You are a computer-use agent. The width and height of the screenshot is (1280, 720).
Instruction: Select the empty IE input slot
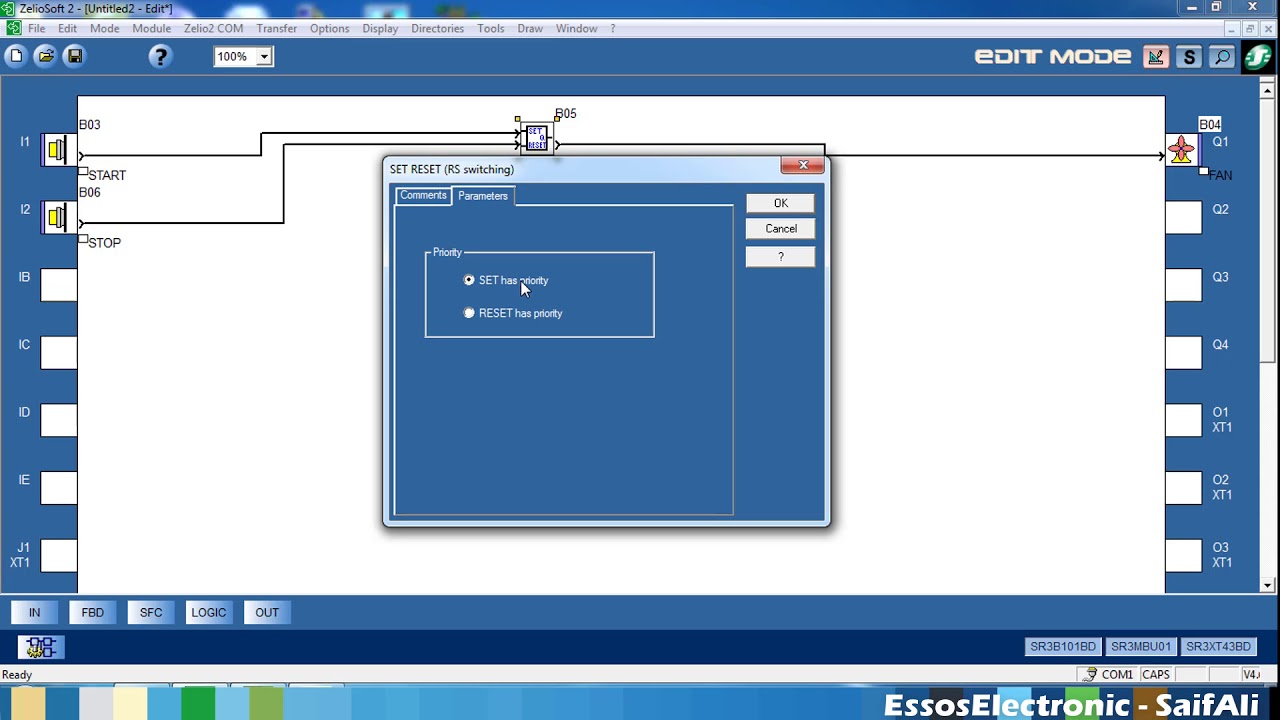[58, 488]
